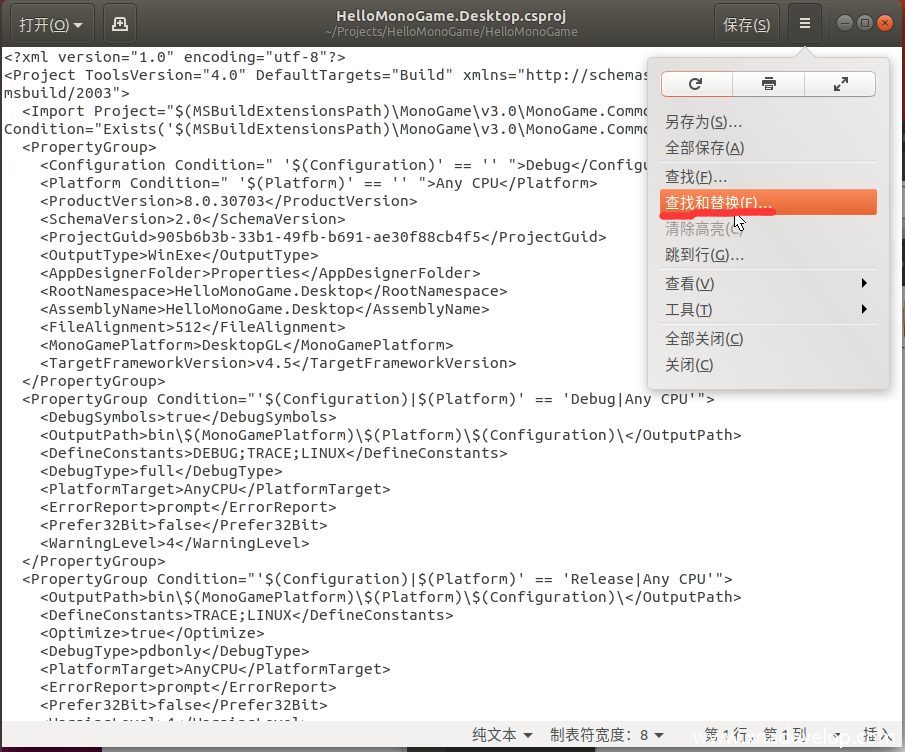The height and width of the screenshot is (752, 905).
Task: Select 另存为(S)… from the menu
Action: [x=704, y=122]
